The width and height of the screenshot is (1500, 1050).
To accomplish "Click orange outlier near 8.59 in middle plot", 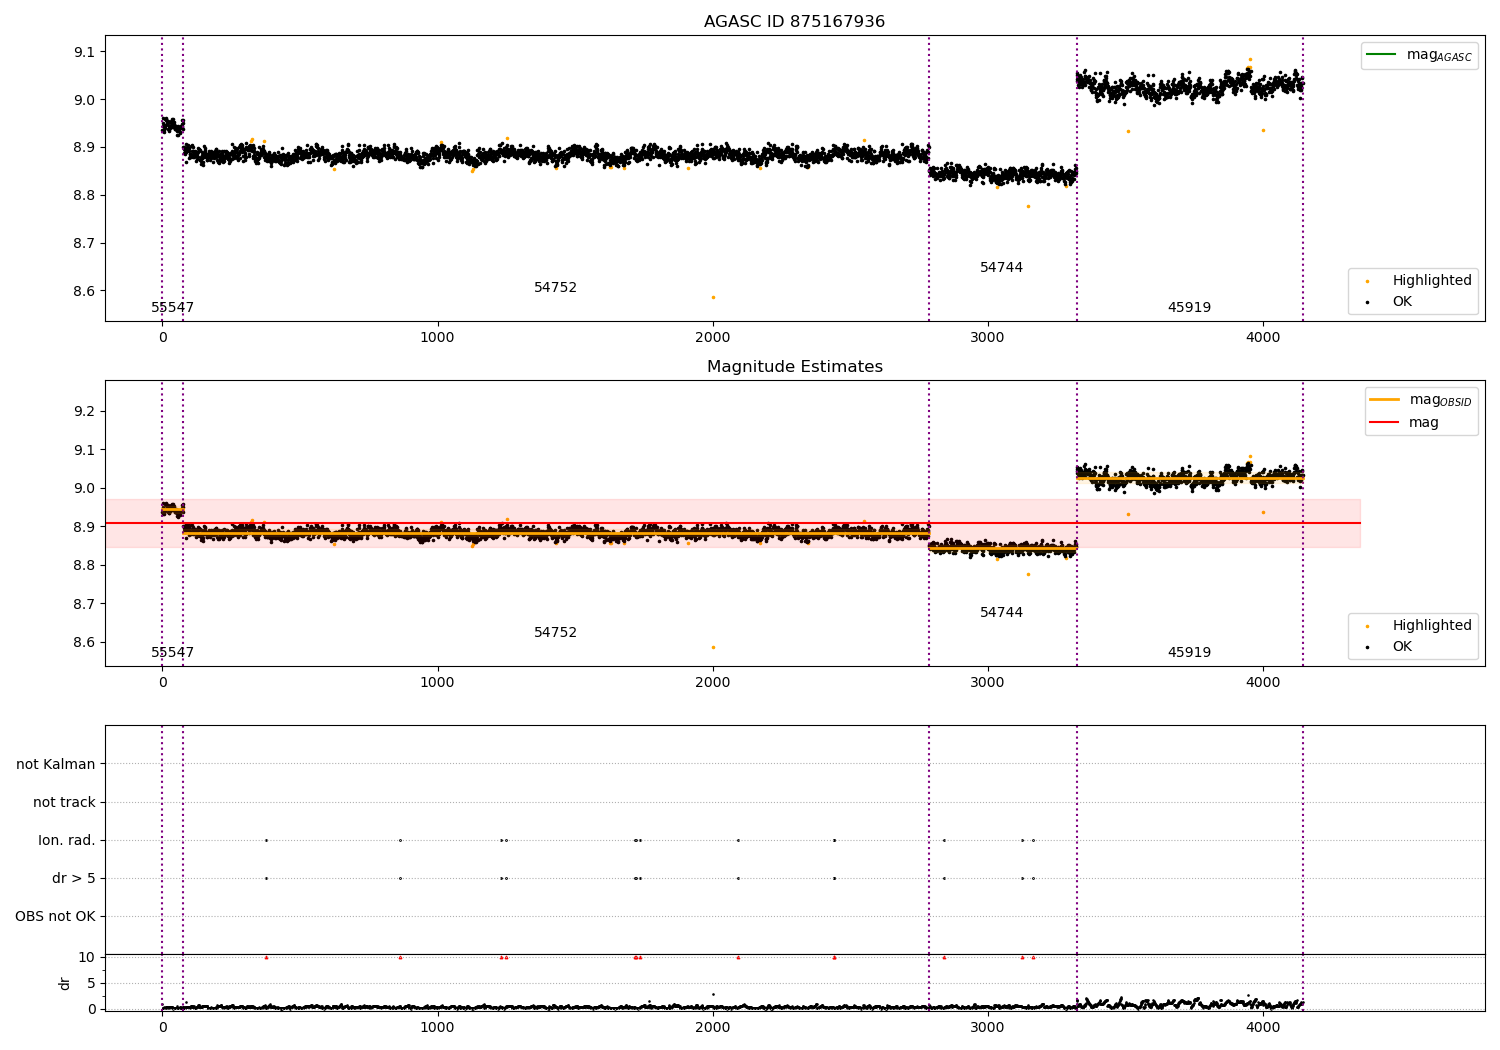I will 713,647.
